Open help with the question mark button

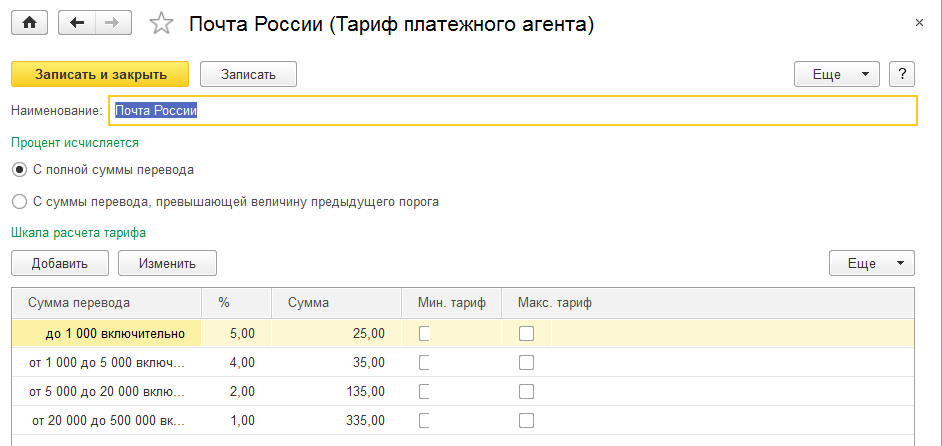tap(902, 74)
